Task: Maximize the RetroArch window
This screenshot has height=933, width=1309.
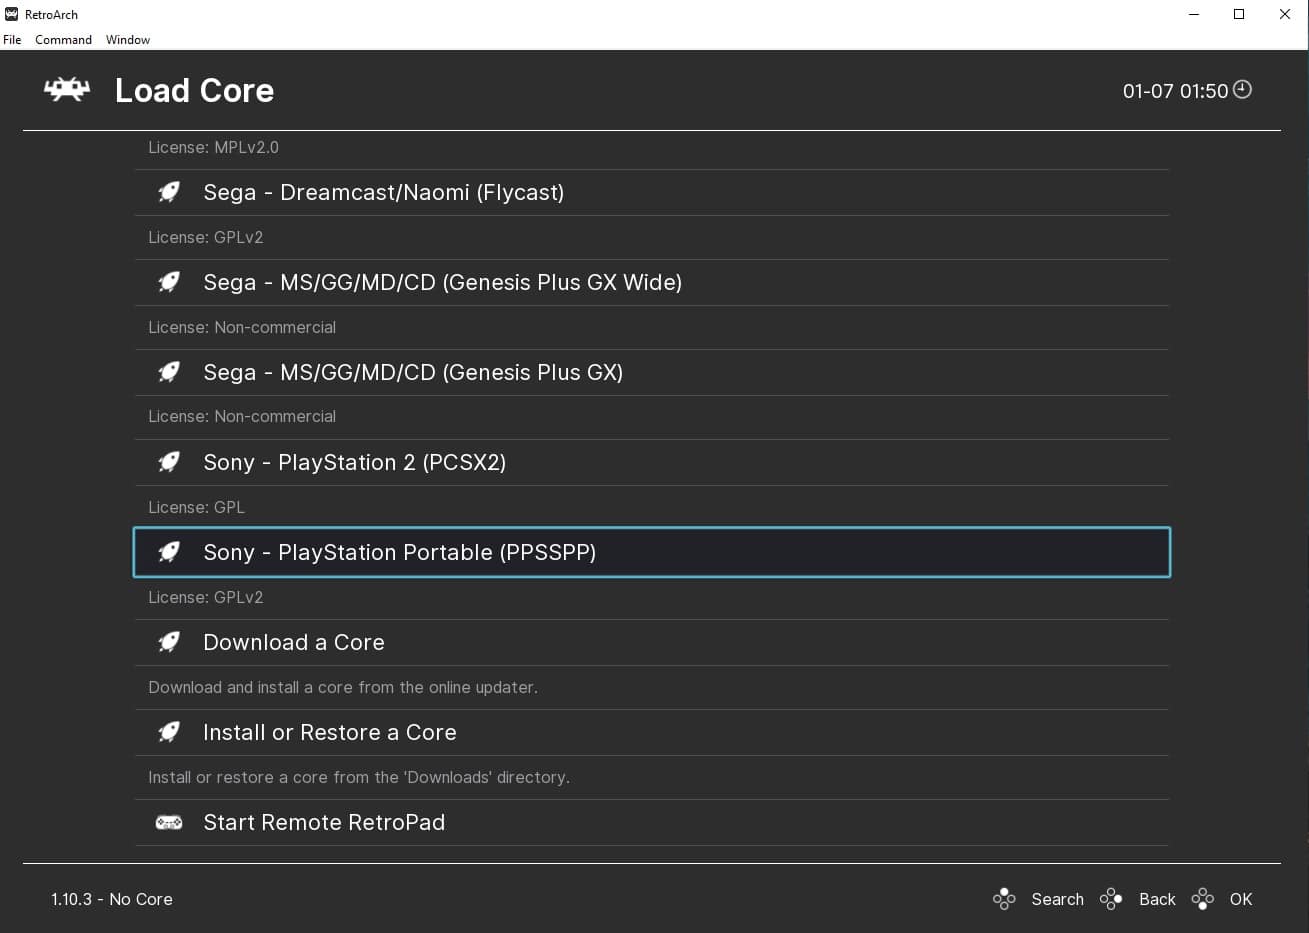Action: click(x=1239, y=14)
